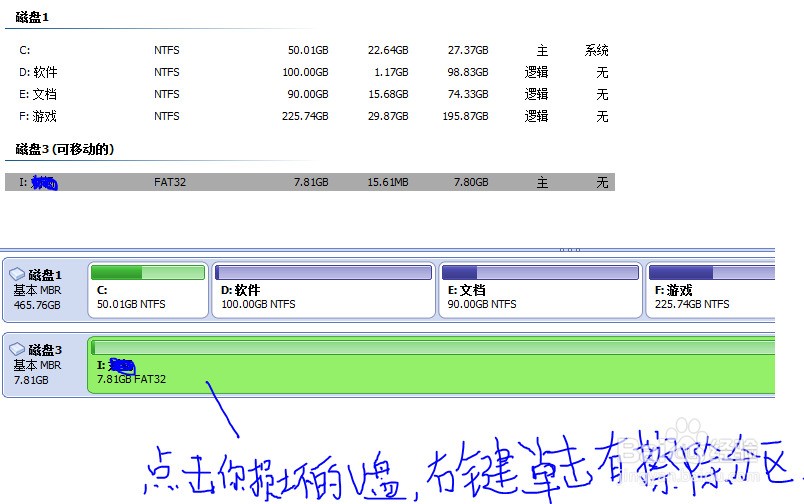The image size is (804, 504).
Task: Select C: 50.01GB NTFS partition block
Action: 148,290
